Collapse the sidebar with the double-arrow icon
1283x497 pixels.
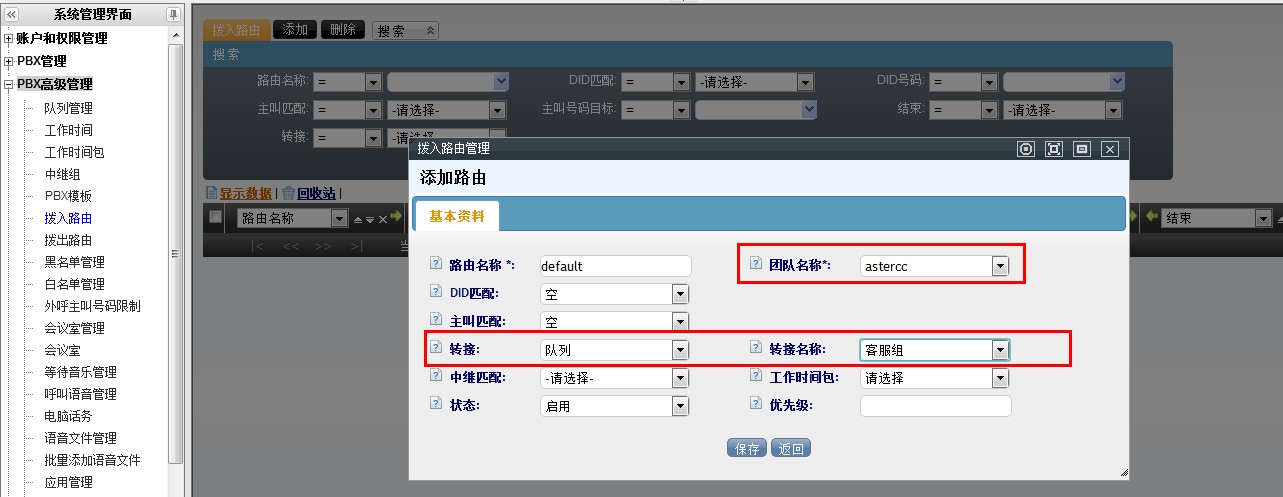pos(12,14)
